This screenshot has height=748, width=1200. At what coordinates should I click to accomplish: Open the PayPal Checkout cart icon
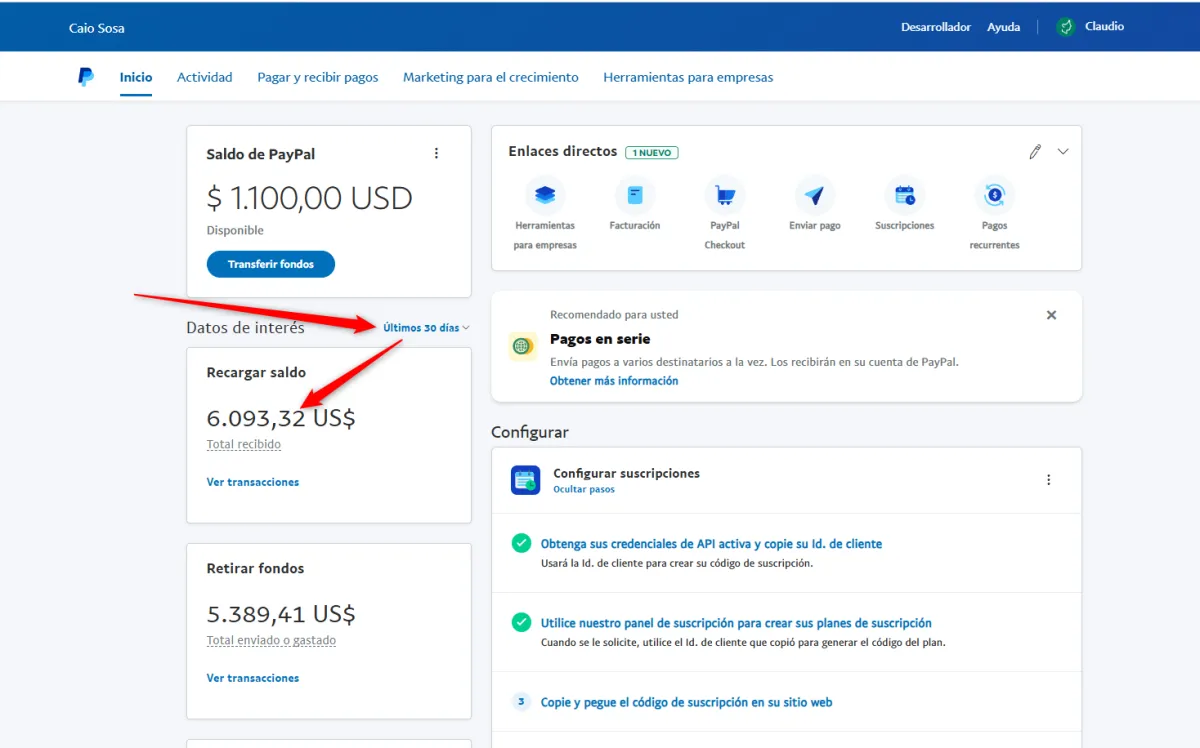725,195
